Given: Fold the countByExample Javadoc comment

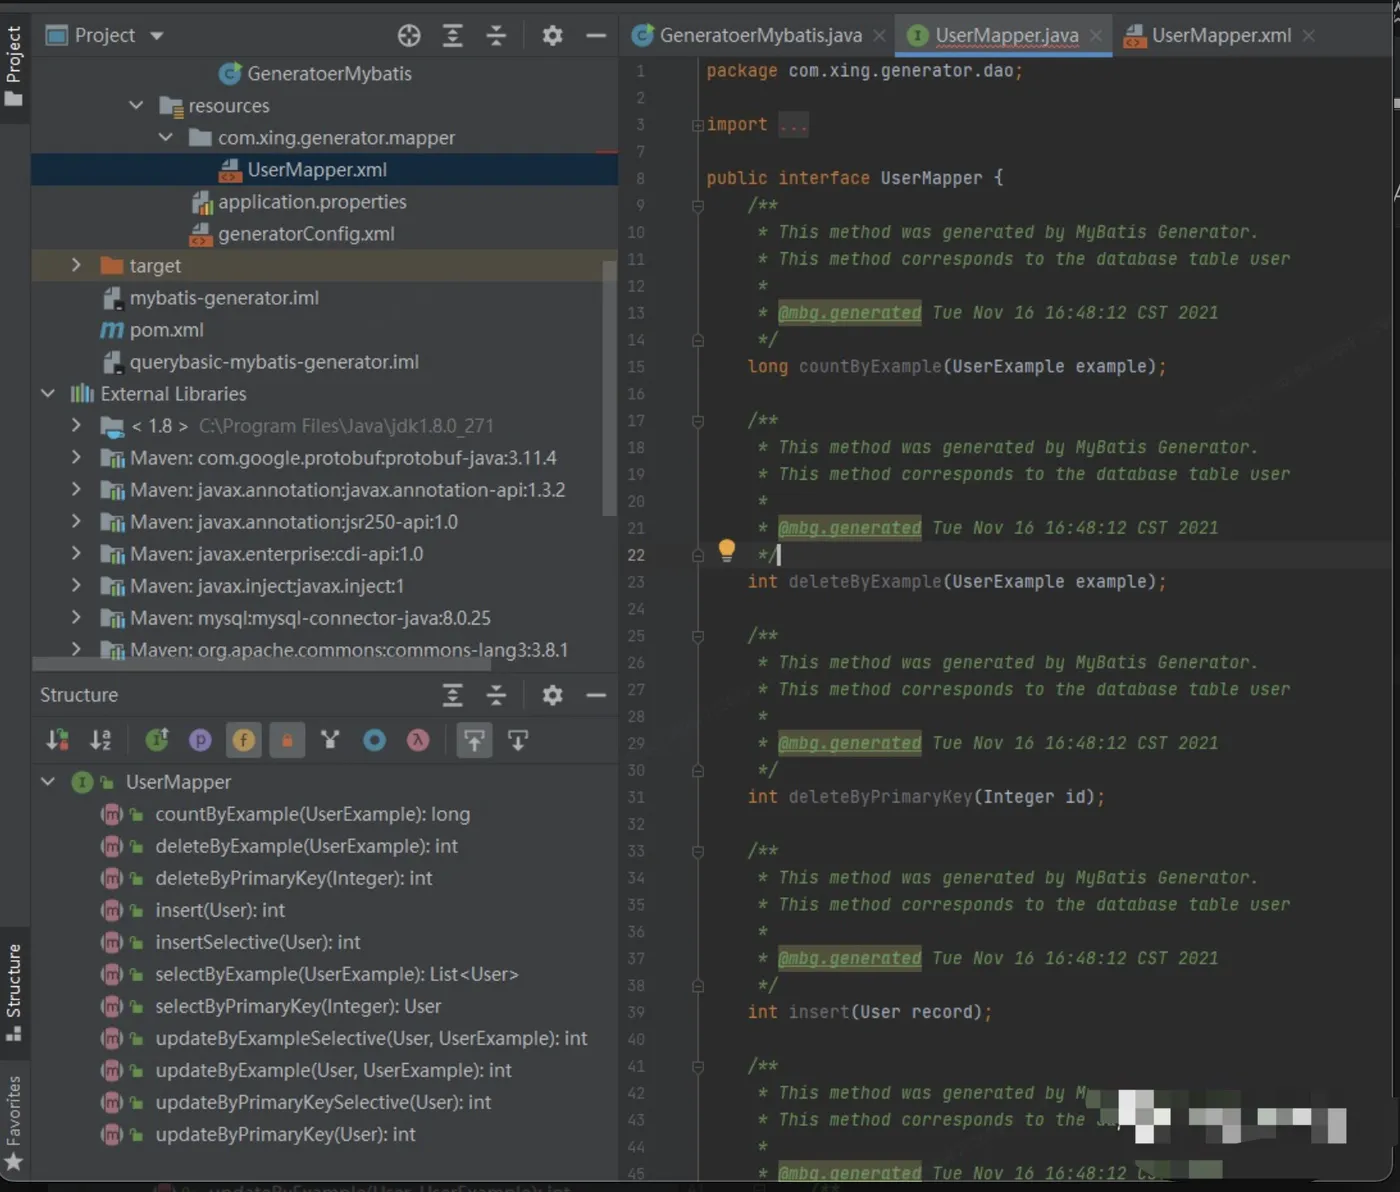Looking at the screenshot, I should (x=697, y=205).
